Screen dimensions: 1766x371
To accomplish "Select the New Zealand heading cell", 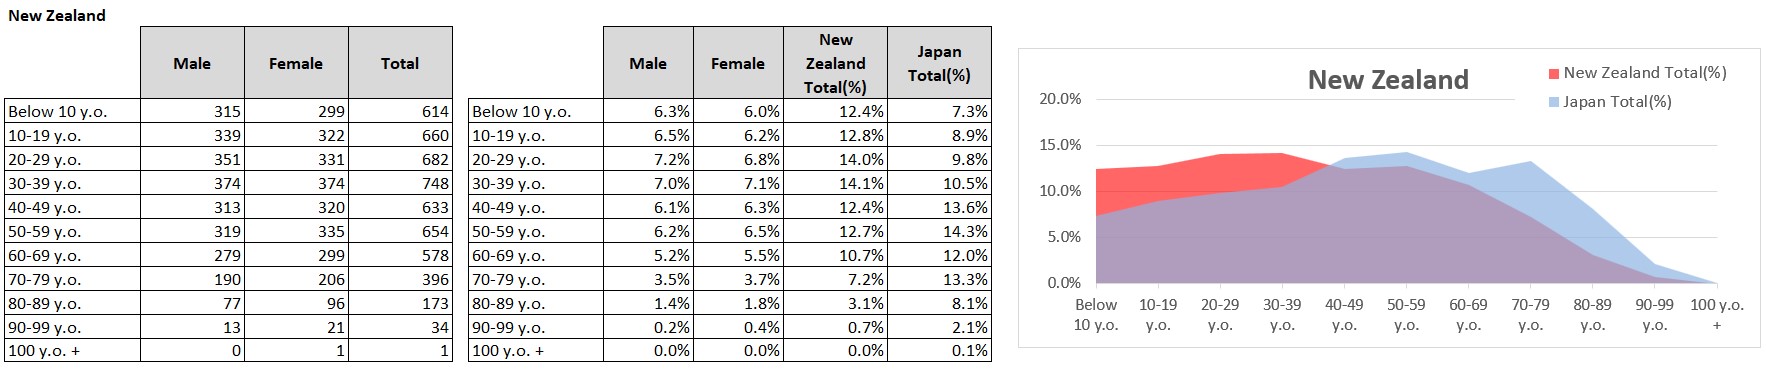I will coord(57,15).
